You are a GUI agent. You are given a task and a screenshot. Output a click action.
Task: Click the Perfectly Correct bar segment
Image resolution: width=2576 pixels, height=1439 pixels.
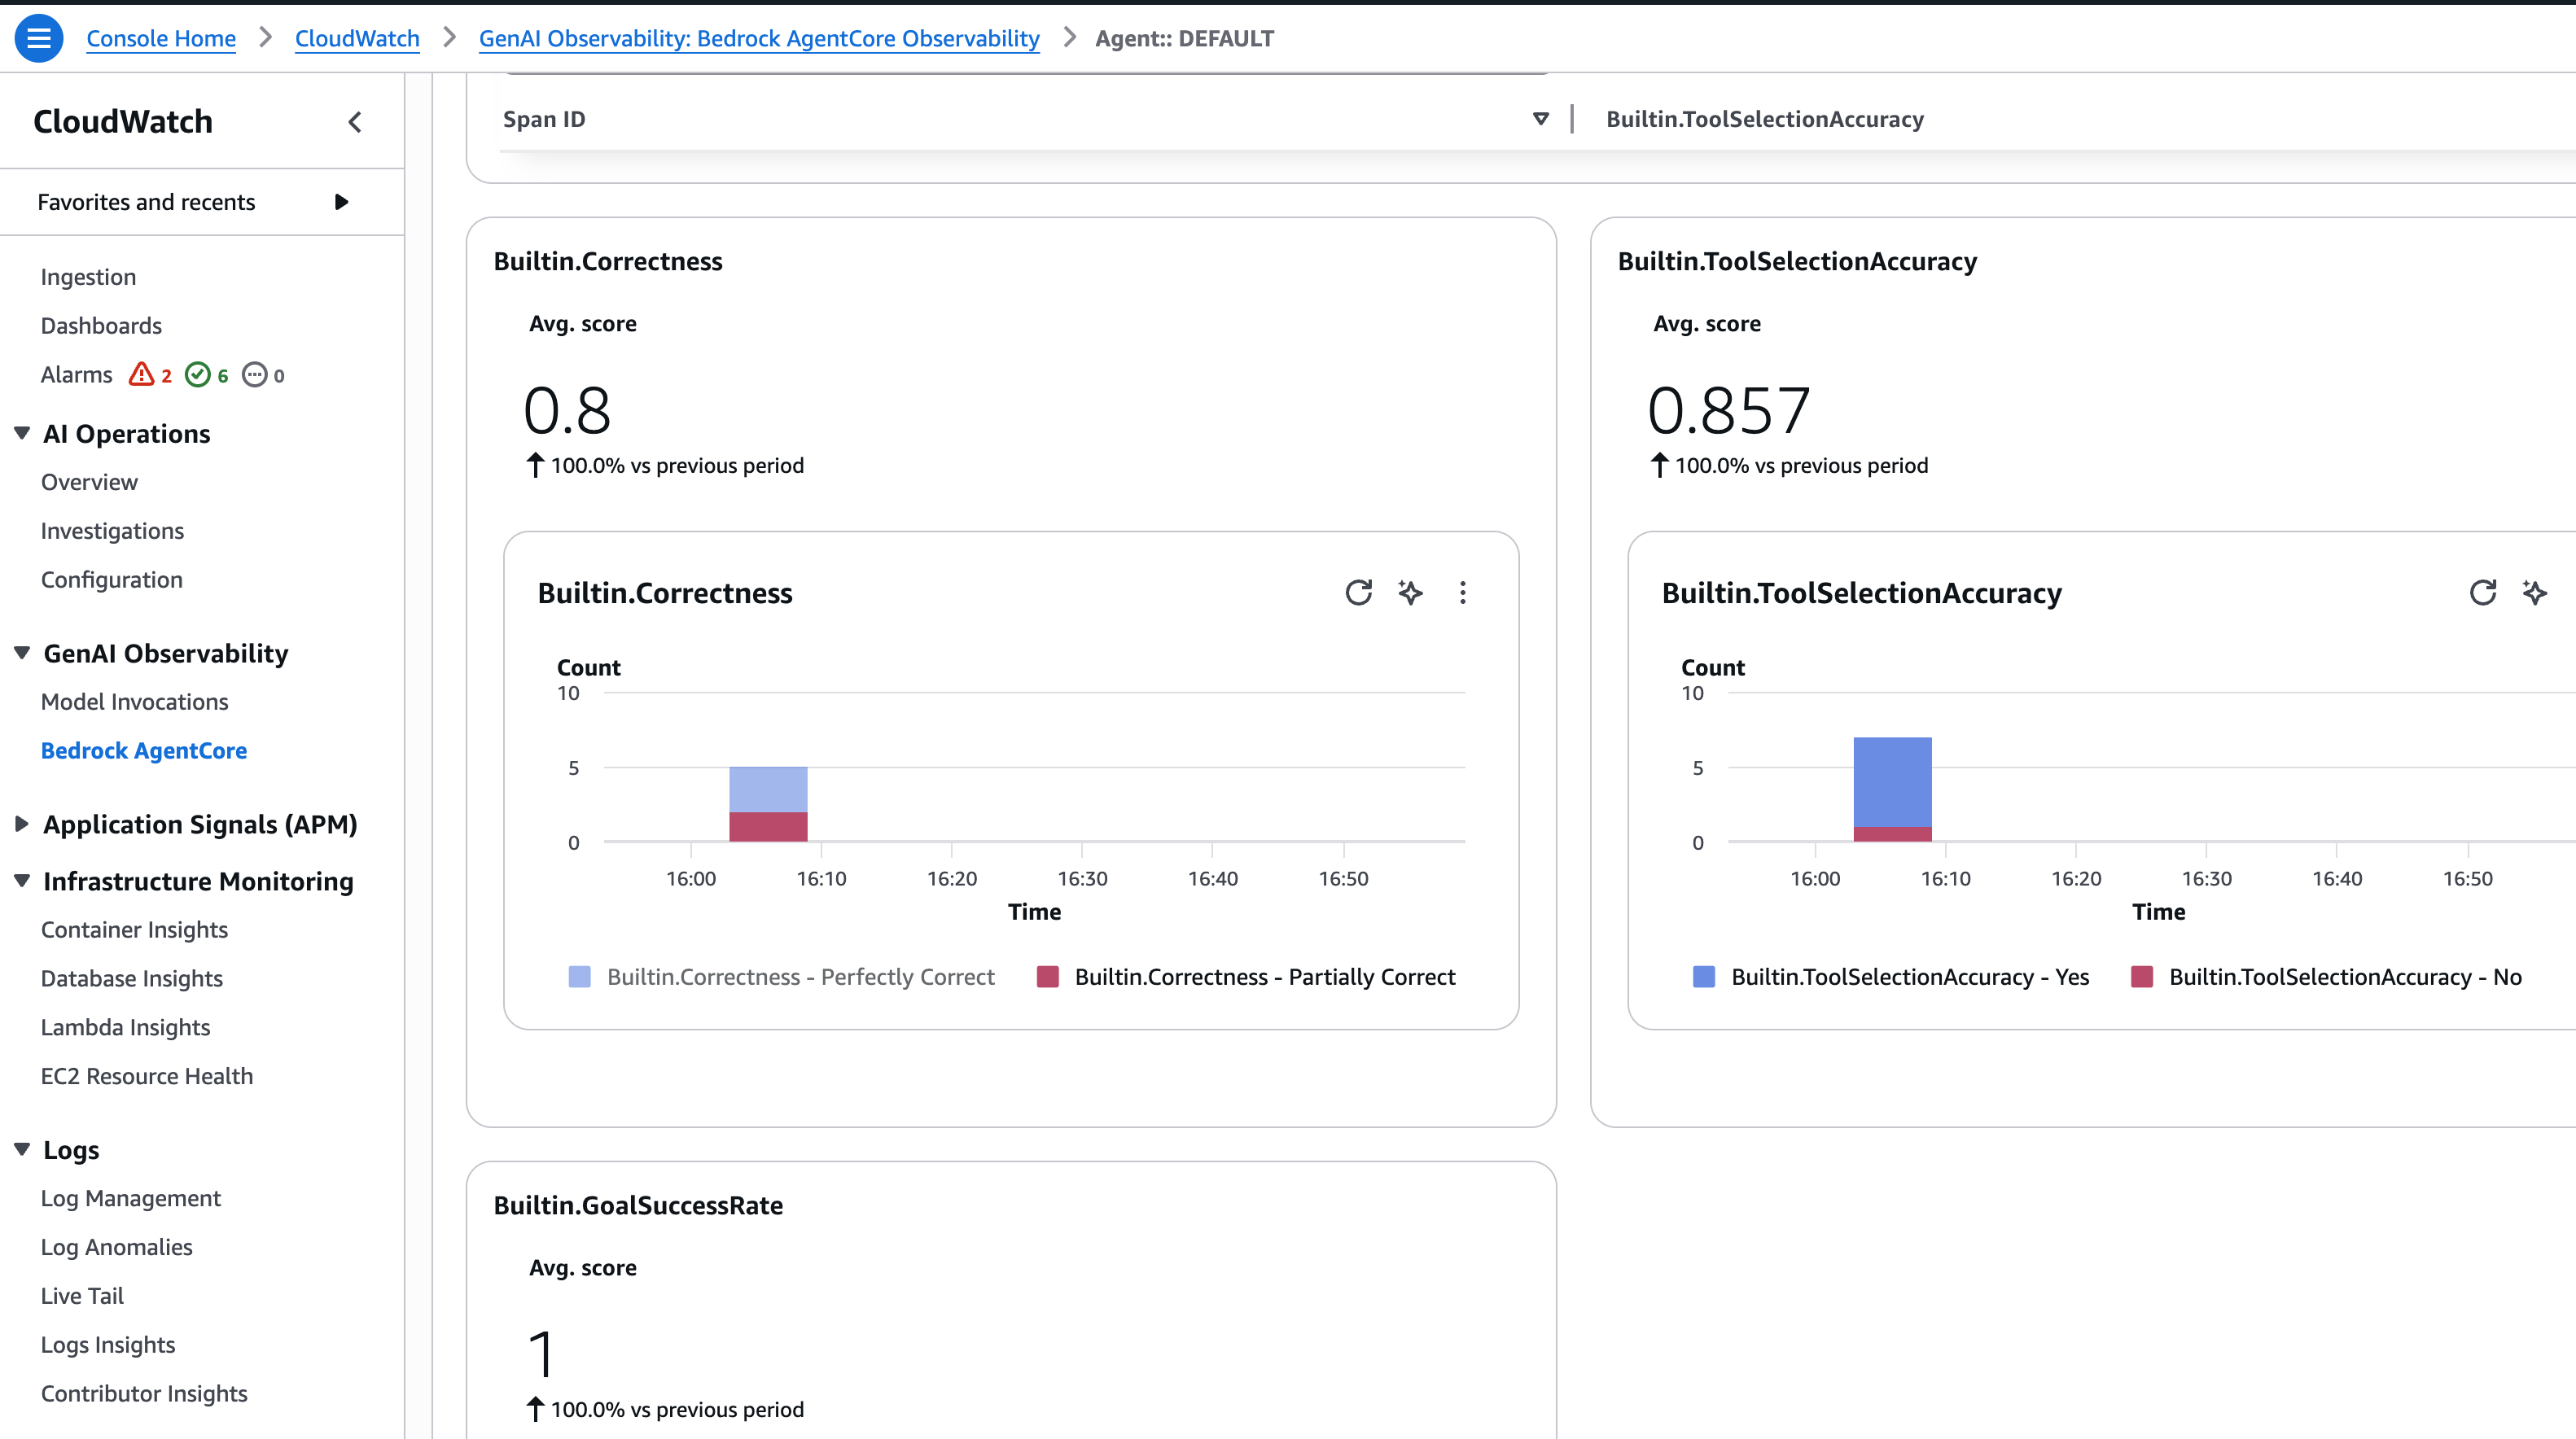[768, 789]
